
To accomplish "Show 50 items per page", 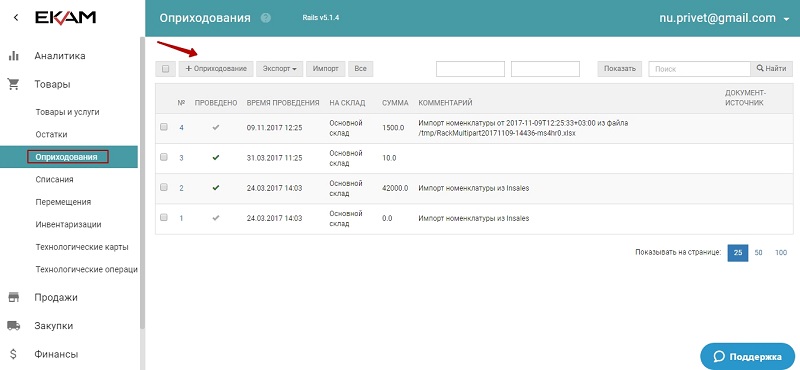I will [x=758, y=253].
